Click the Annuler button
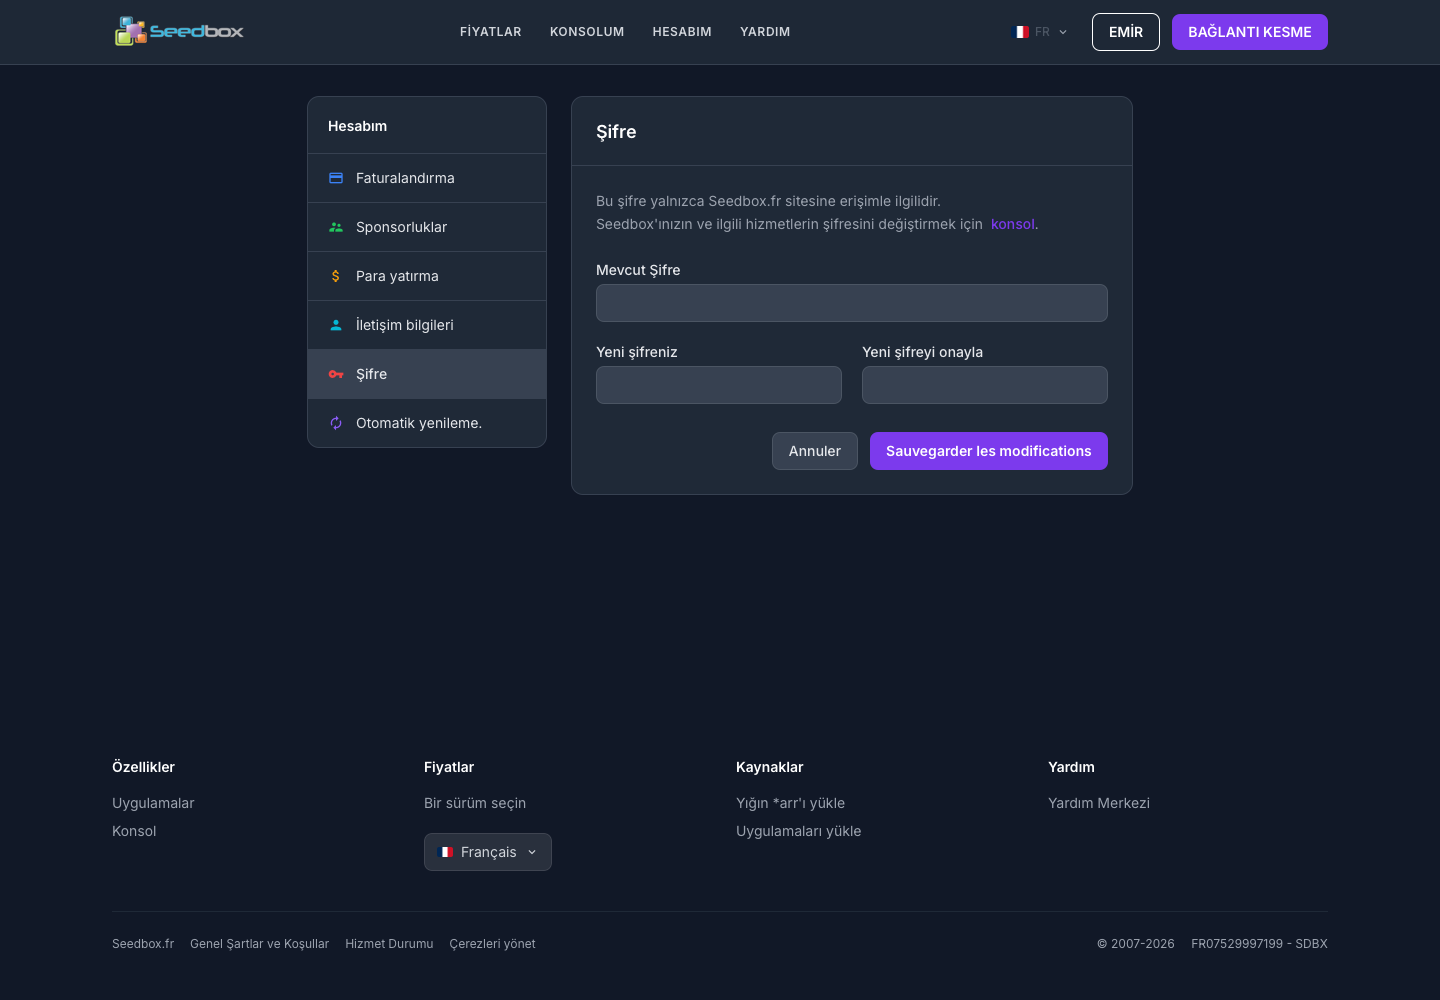1440x1000 pixels. (x=815, y=451)
